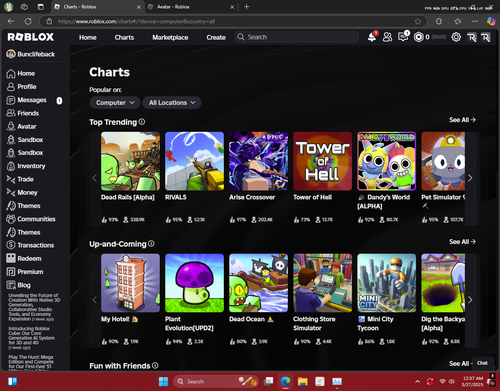This screenshot has width=500, height=391.
Task: Click the Roblox logo
Action: (x=31, y=37)
